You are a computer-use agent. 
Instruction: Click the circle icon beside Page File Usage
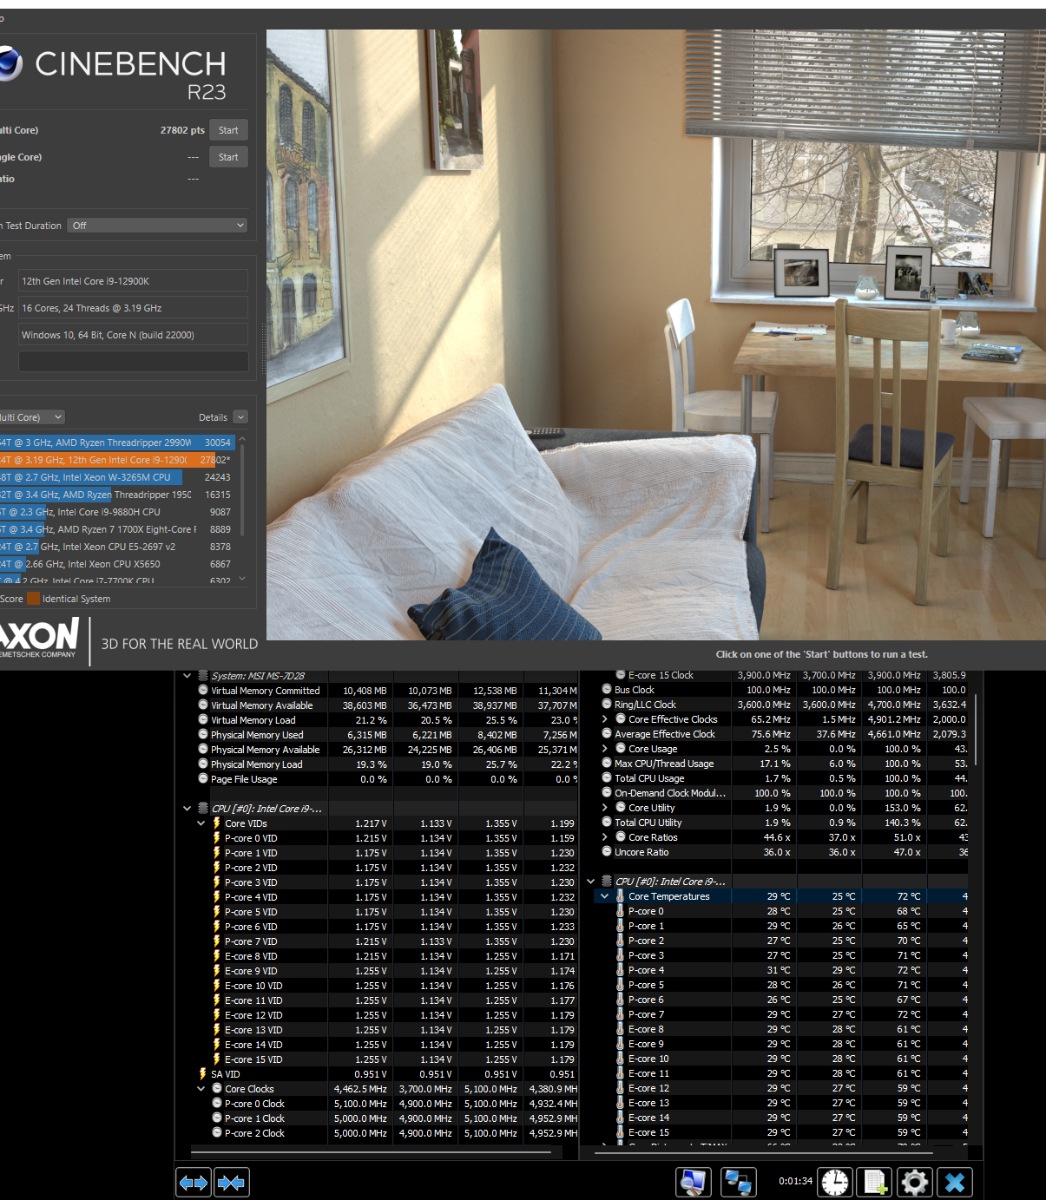click(x=203, y=779)
